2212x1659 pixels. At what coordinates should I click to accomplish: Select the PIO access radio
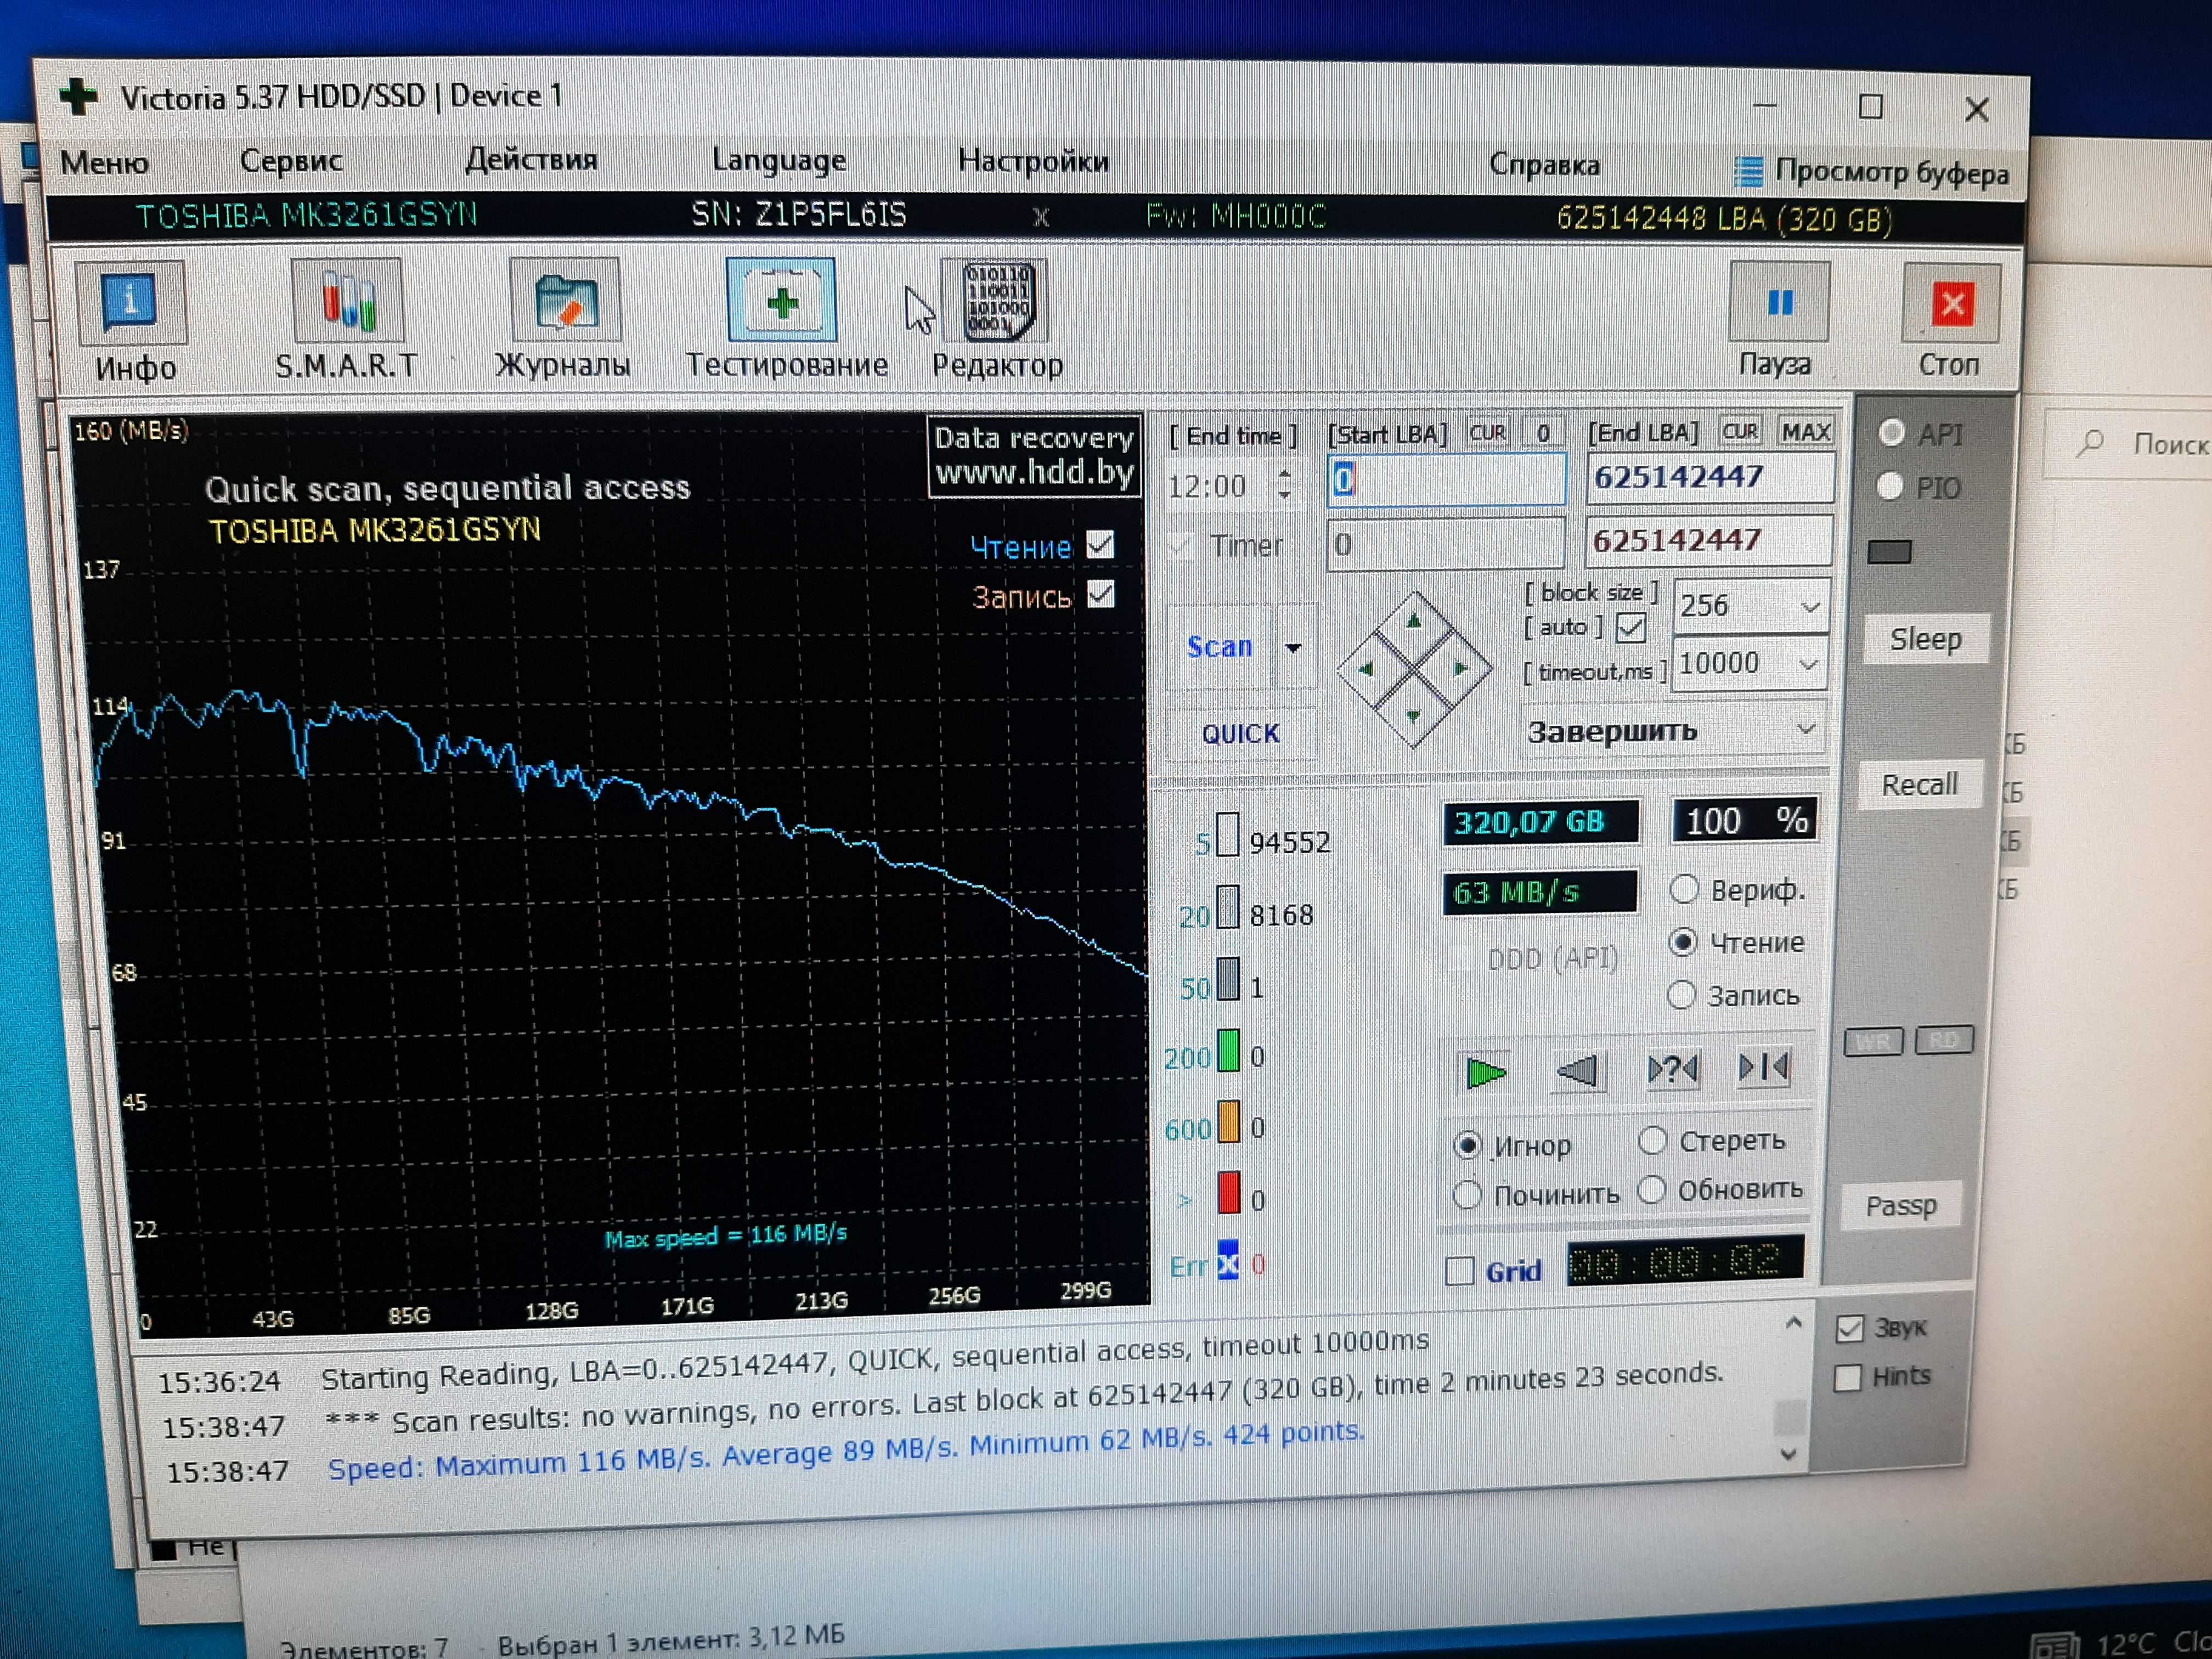pos(1889,487)
